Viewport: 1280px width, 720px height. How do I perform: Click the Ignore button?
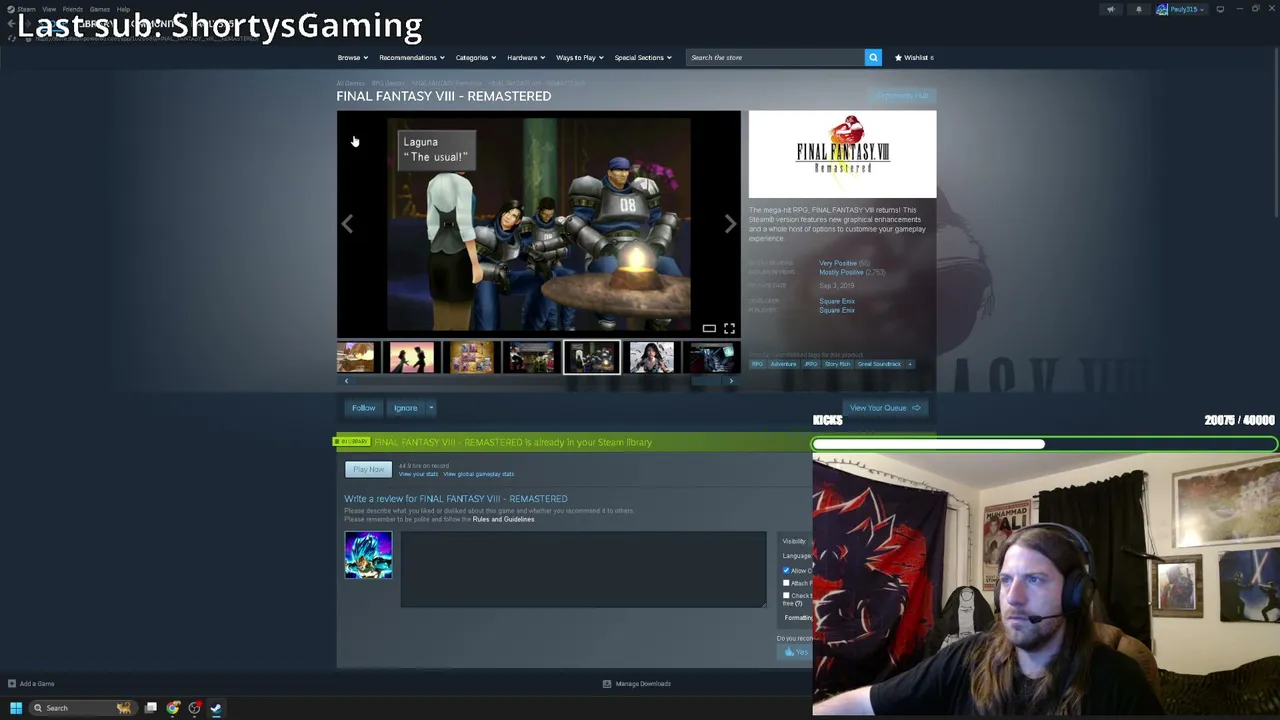click(405, 408)
